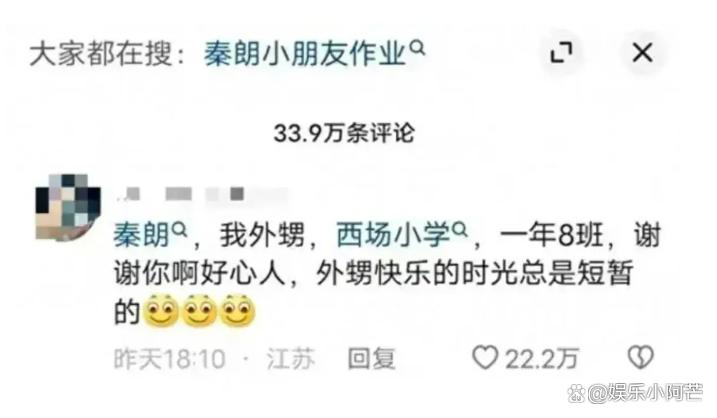The height and width of the screenshot is (418, 717).
Task: Tap the 33.9万条评论 header
Action: click(x=344, y=134)
